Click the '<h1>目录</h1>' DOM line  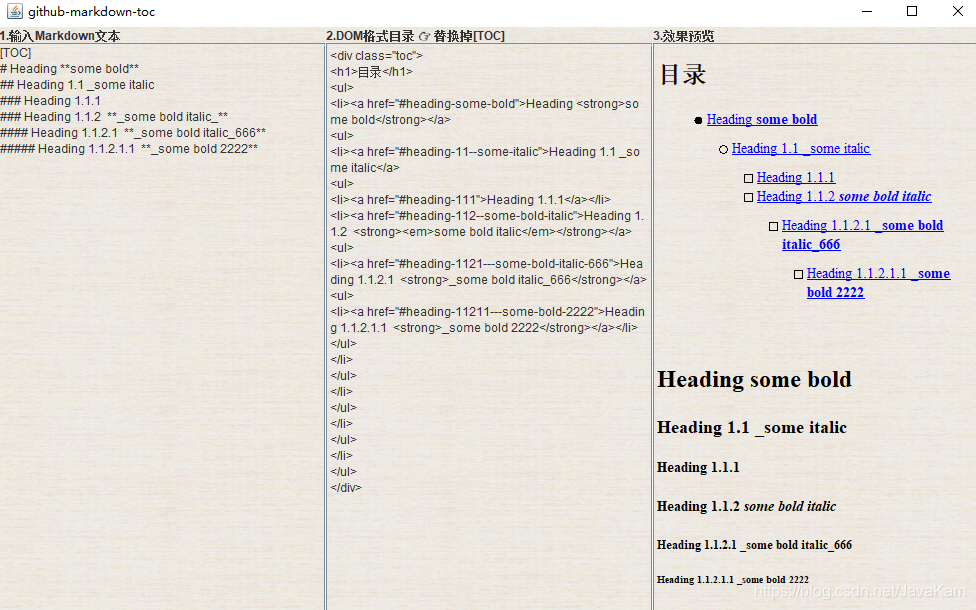(x=372, y=72)
